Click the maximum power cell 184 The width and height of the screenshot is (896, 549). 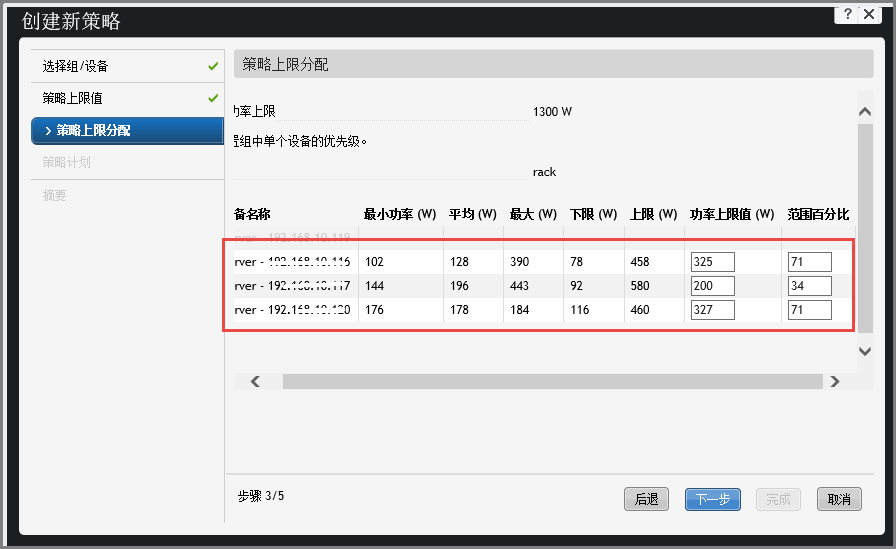tap(519, 310)
